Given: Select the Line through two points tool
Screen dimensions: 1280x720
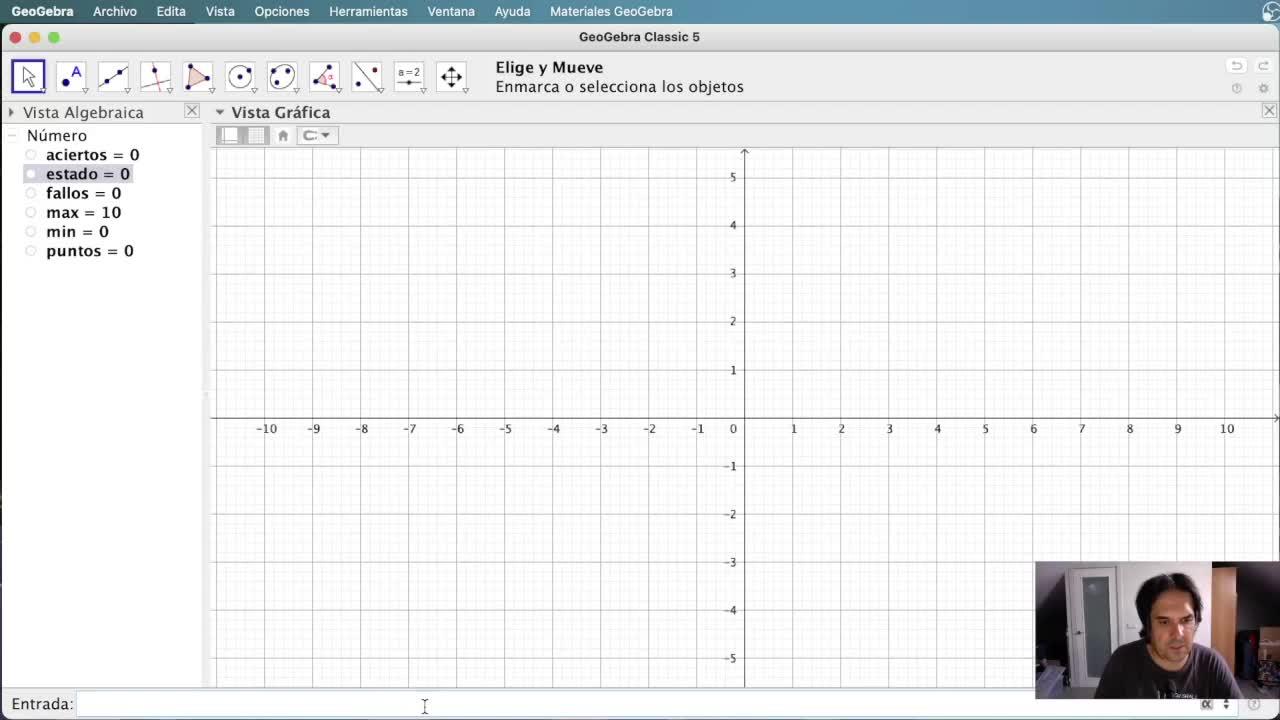Looking at the screenshot, I should (x=113, y=77).
